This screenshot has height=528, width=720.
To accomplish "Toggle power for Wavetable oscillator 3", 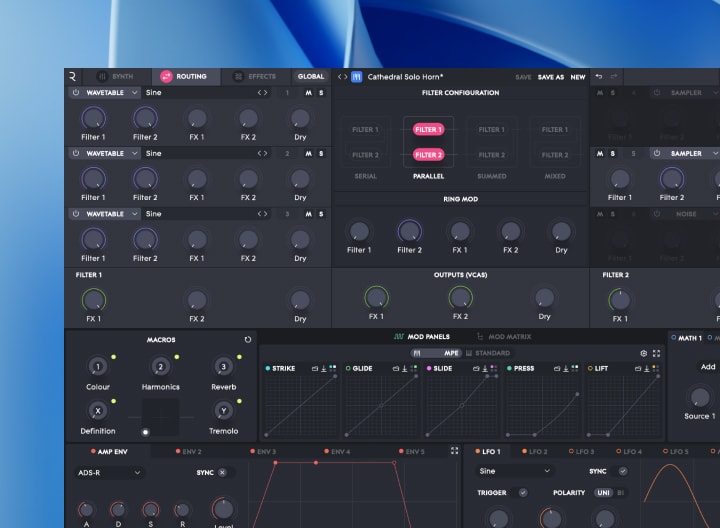I will click(76, 214).
